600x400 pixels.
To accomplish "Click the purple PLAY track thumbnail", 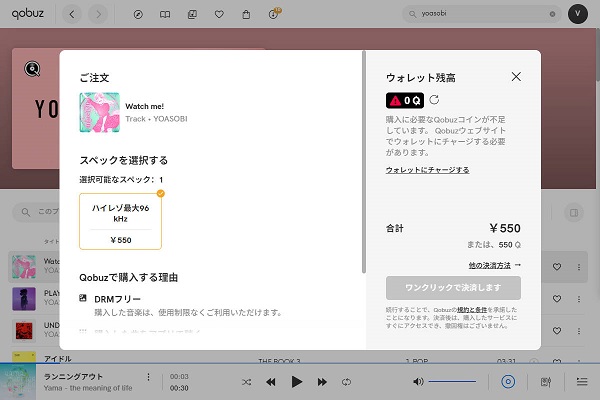I will tap(24, 299).
